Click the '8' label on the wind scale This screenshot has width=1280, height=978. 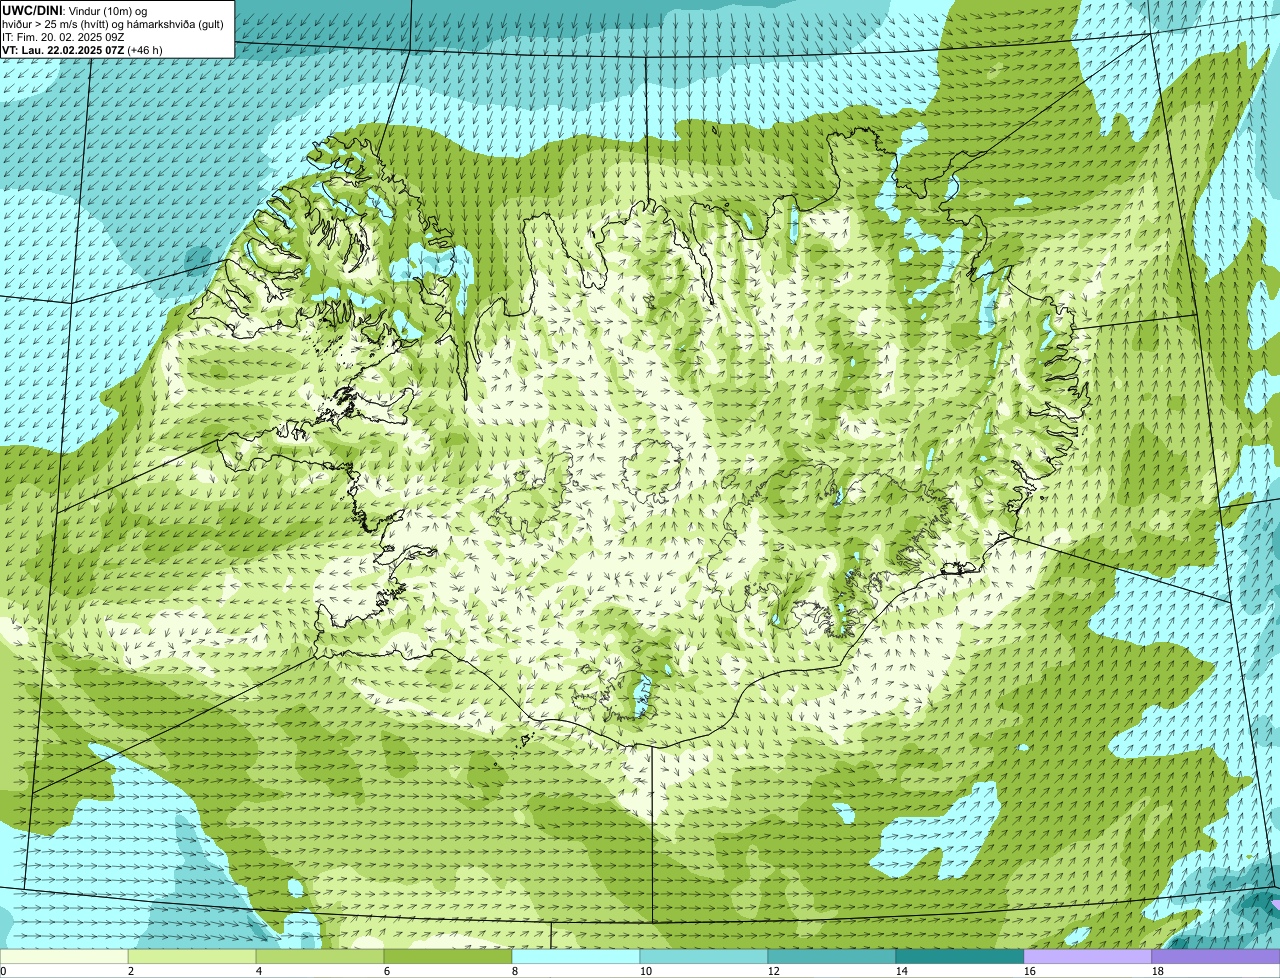tap(515, 971)
